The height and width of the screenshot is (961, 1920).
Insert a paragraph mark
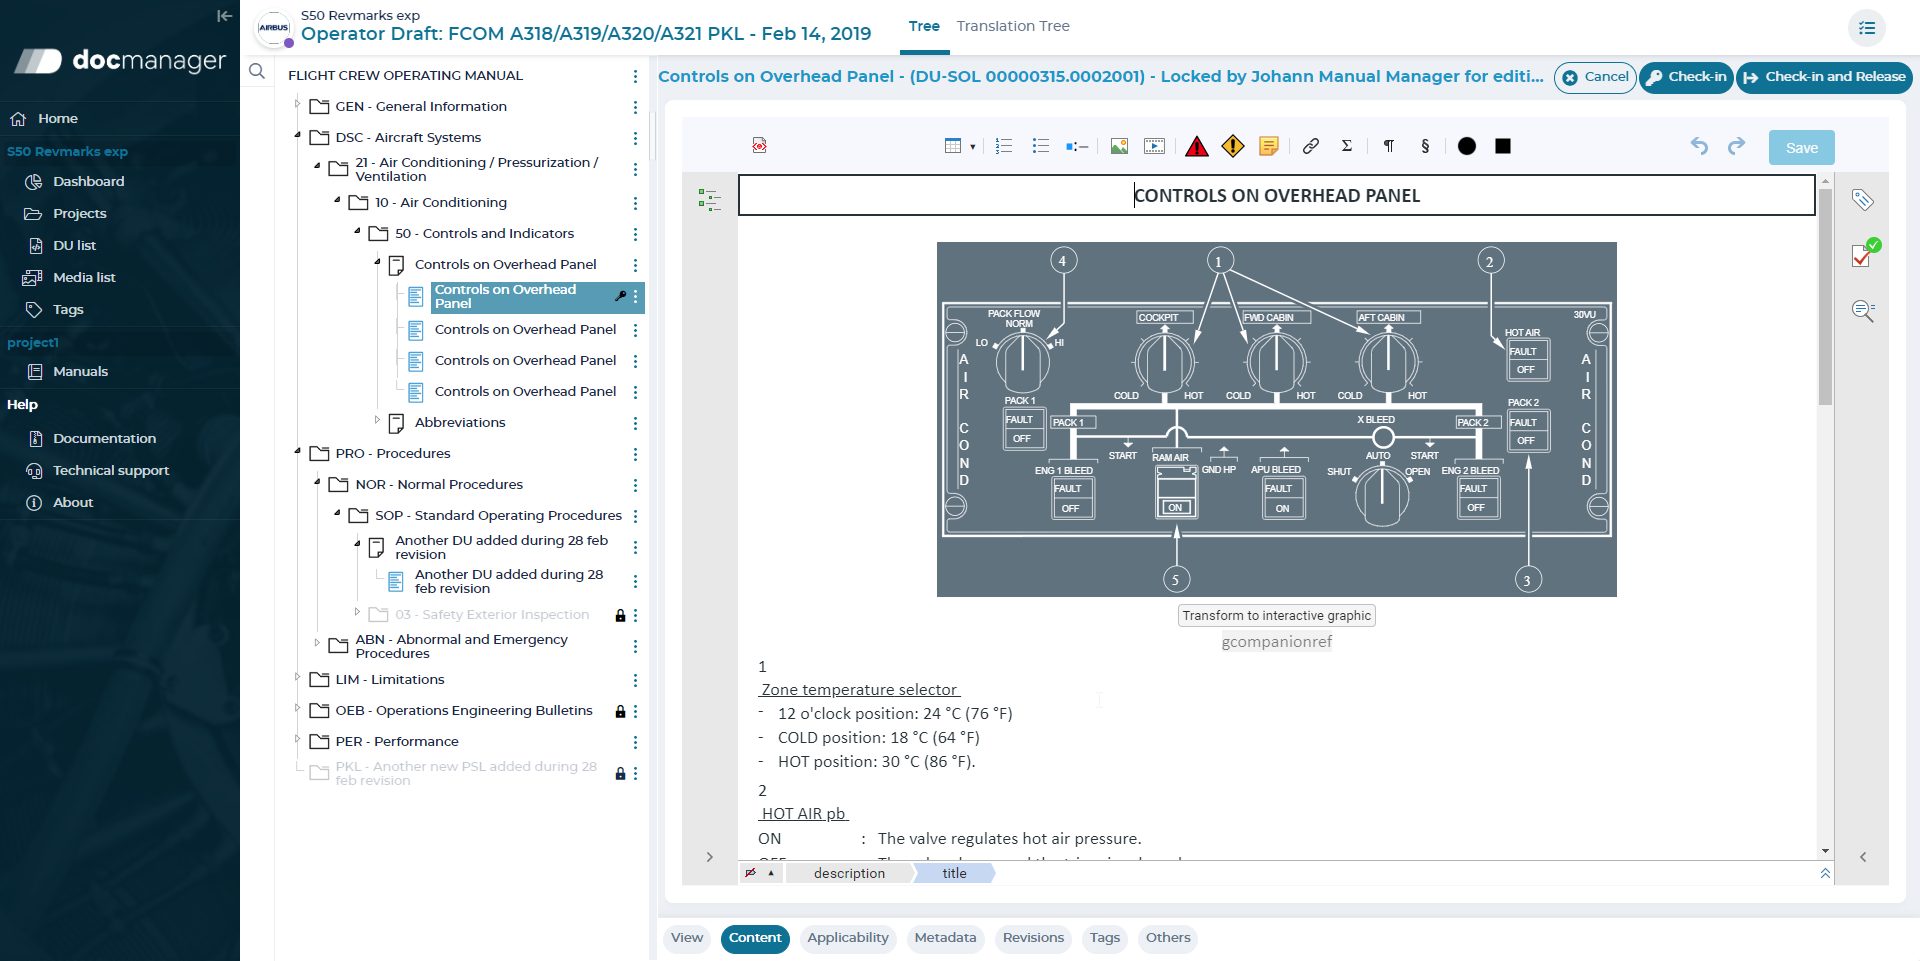[1389, 146]
